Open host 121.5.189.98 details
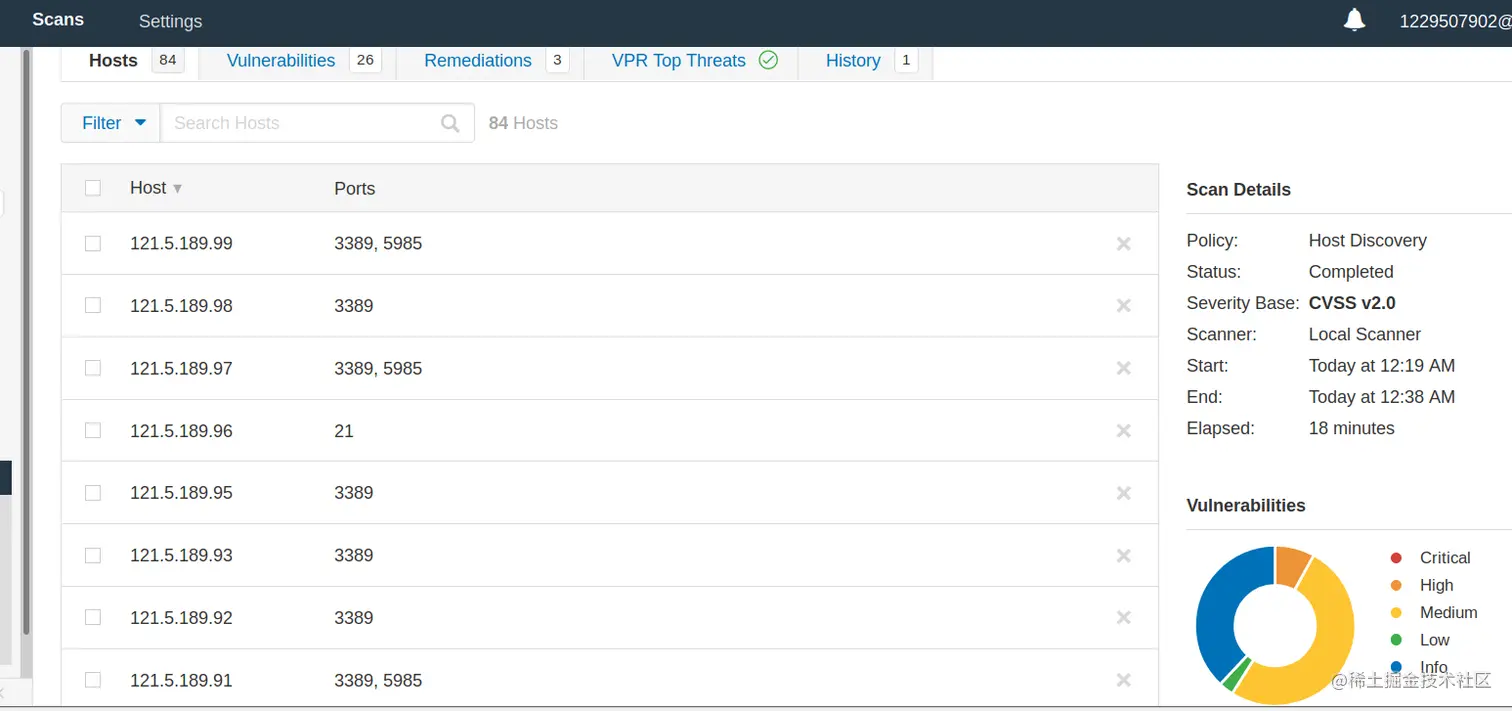 point(181,306)
